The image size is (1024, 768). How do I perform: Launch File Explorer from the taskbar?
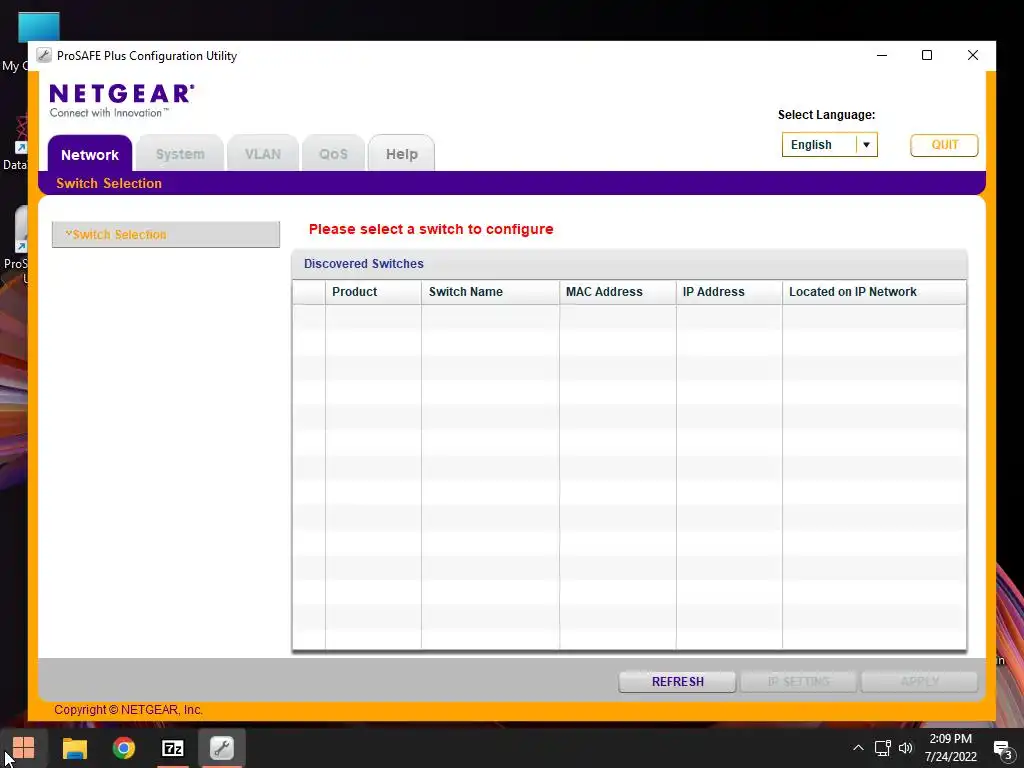(74, 748)
